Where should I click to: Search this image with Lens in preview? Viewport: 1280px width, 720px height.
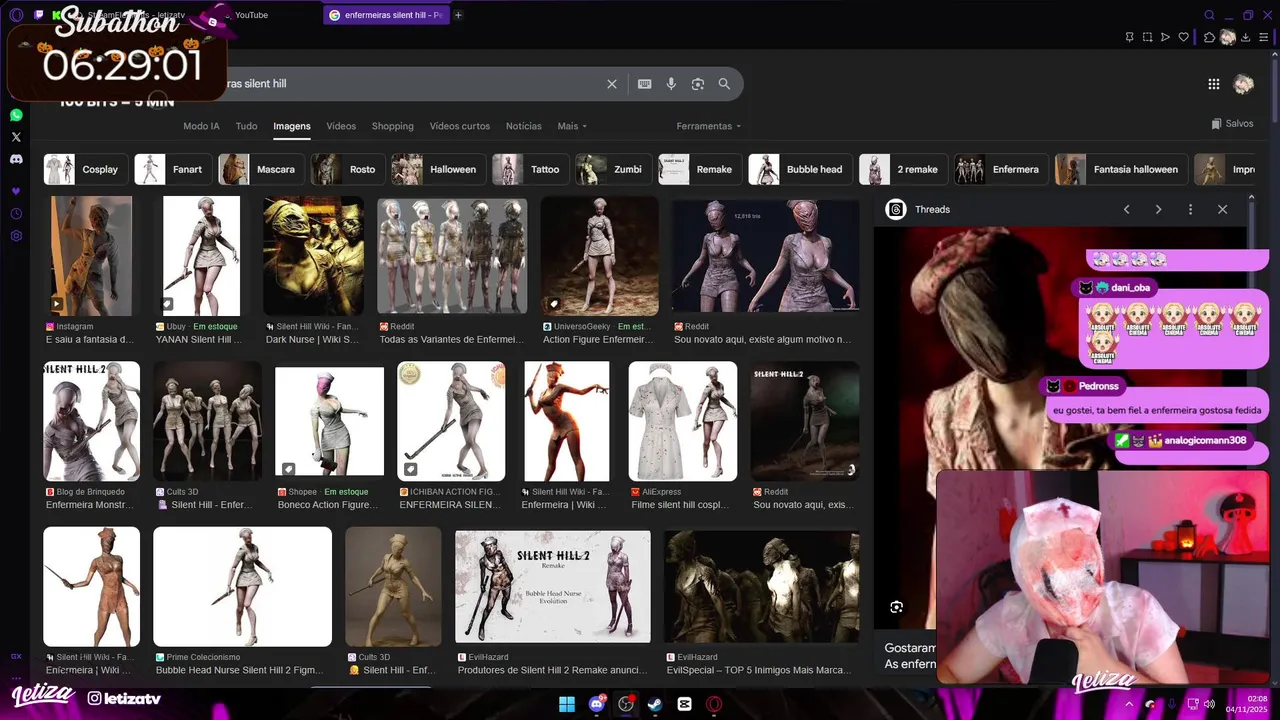897,607
